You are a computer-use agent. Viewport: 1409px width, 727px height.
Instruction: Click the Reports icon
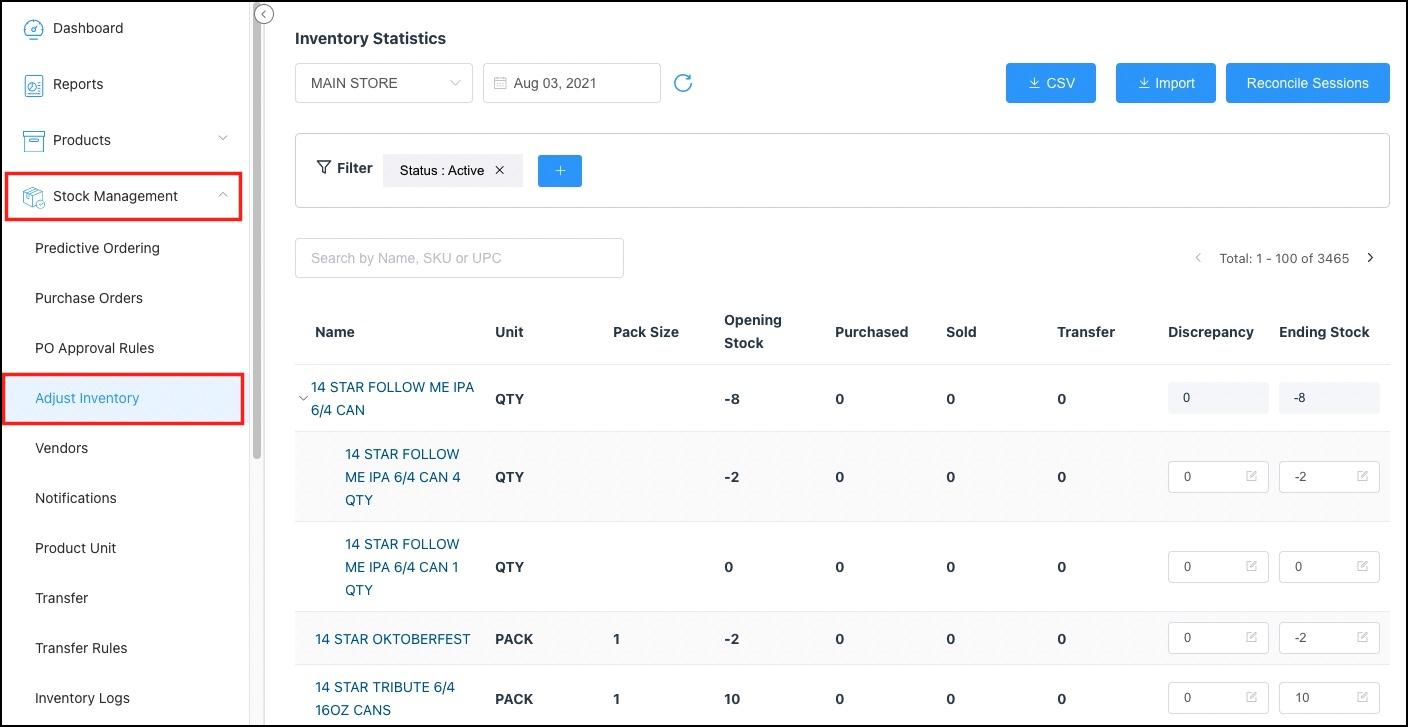click(x=33, y=84)
